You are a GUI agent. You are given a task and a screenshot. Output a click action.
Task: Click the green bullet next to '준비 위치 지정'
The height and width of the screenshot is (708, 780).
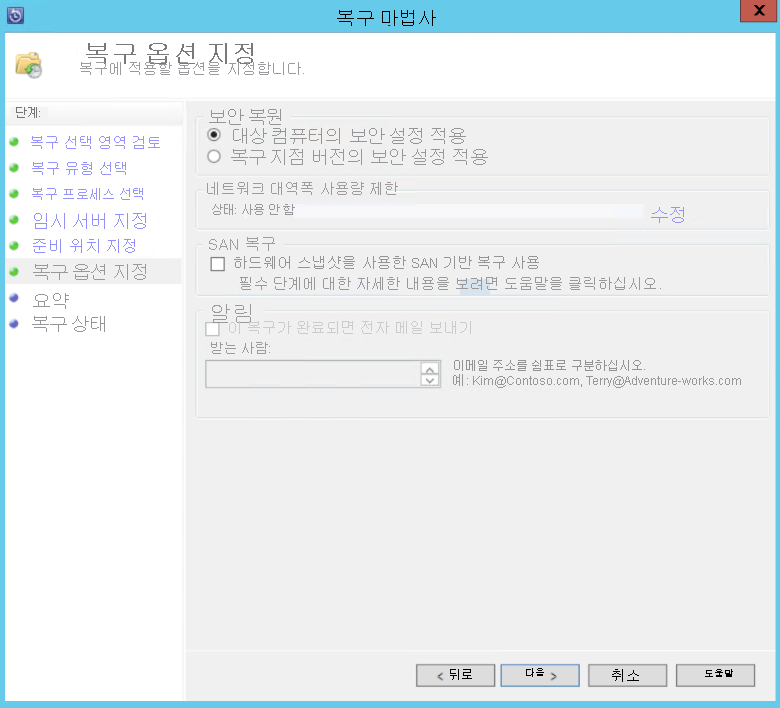(x=14, y=245)
